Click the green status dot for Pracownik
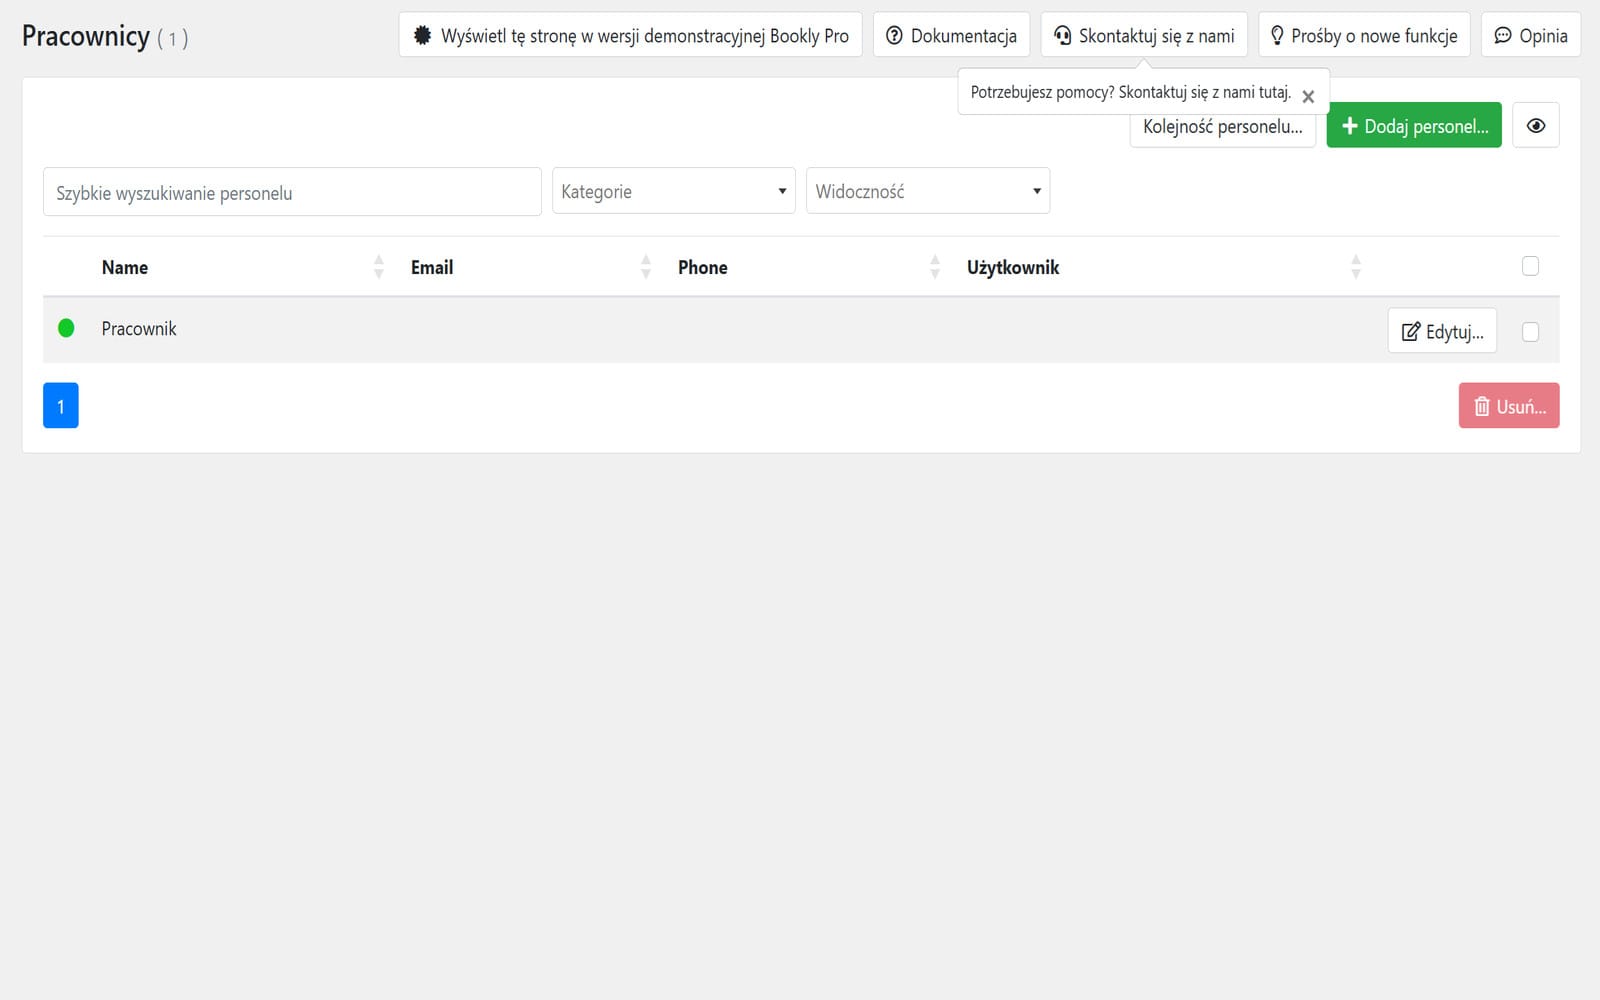 point(66,328)
